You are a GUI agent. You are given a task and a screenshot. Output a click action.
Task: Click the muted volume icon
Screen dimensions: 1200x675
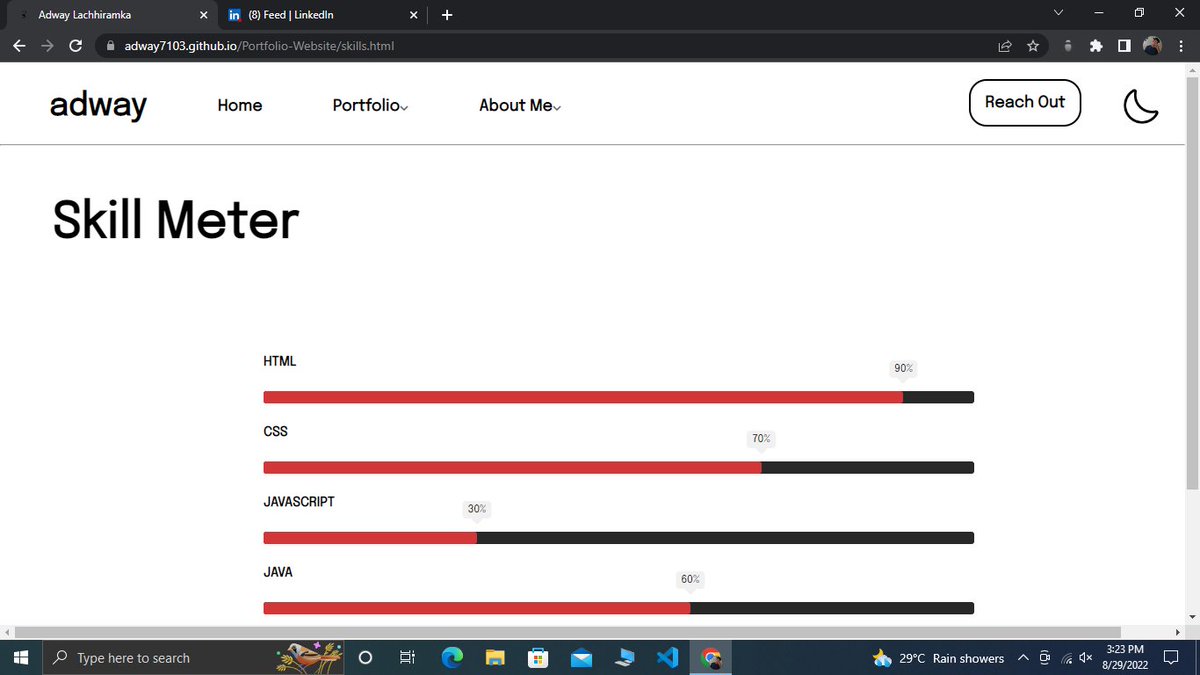(1086, 658)
